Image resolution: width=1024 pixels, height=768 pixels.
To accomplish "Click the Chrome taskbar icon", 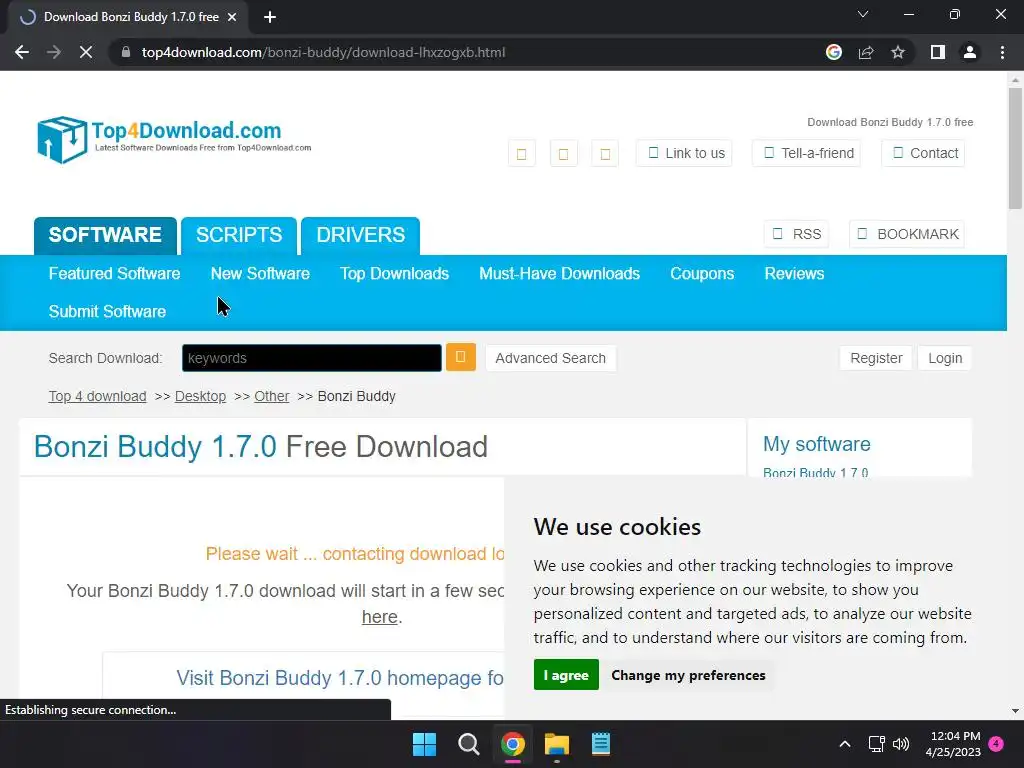I will (x=513, y=744).
